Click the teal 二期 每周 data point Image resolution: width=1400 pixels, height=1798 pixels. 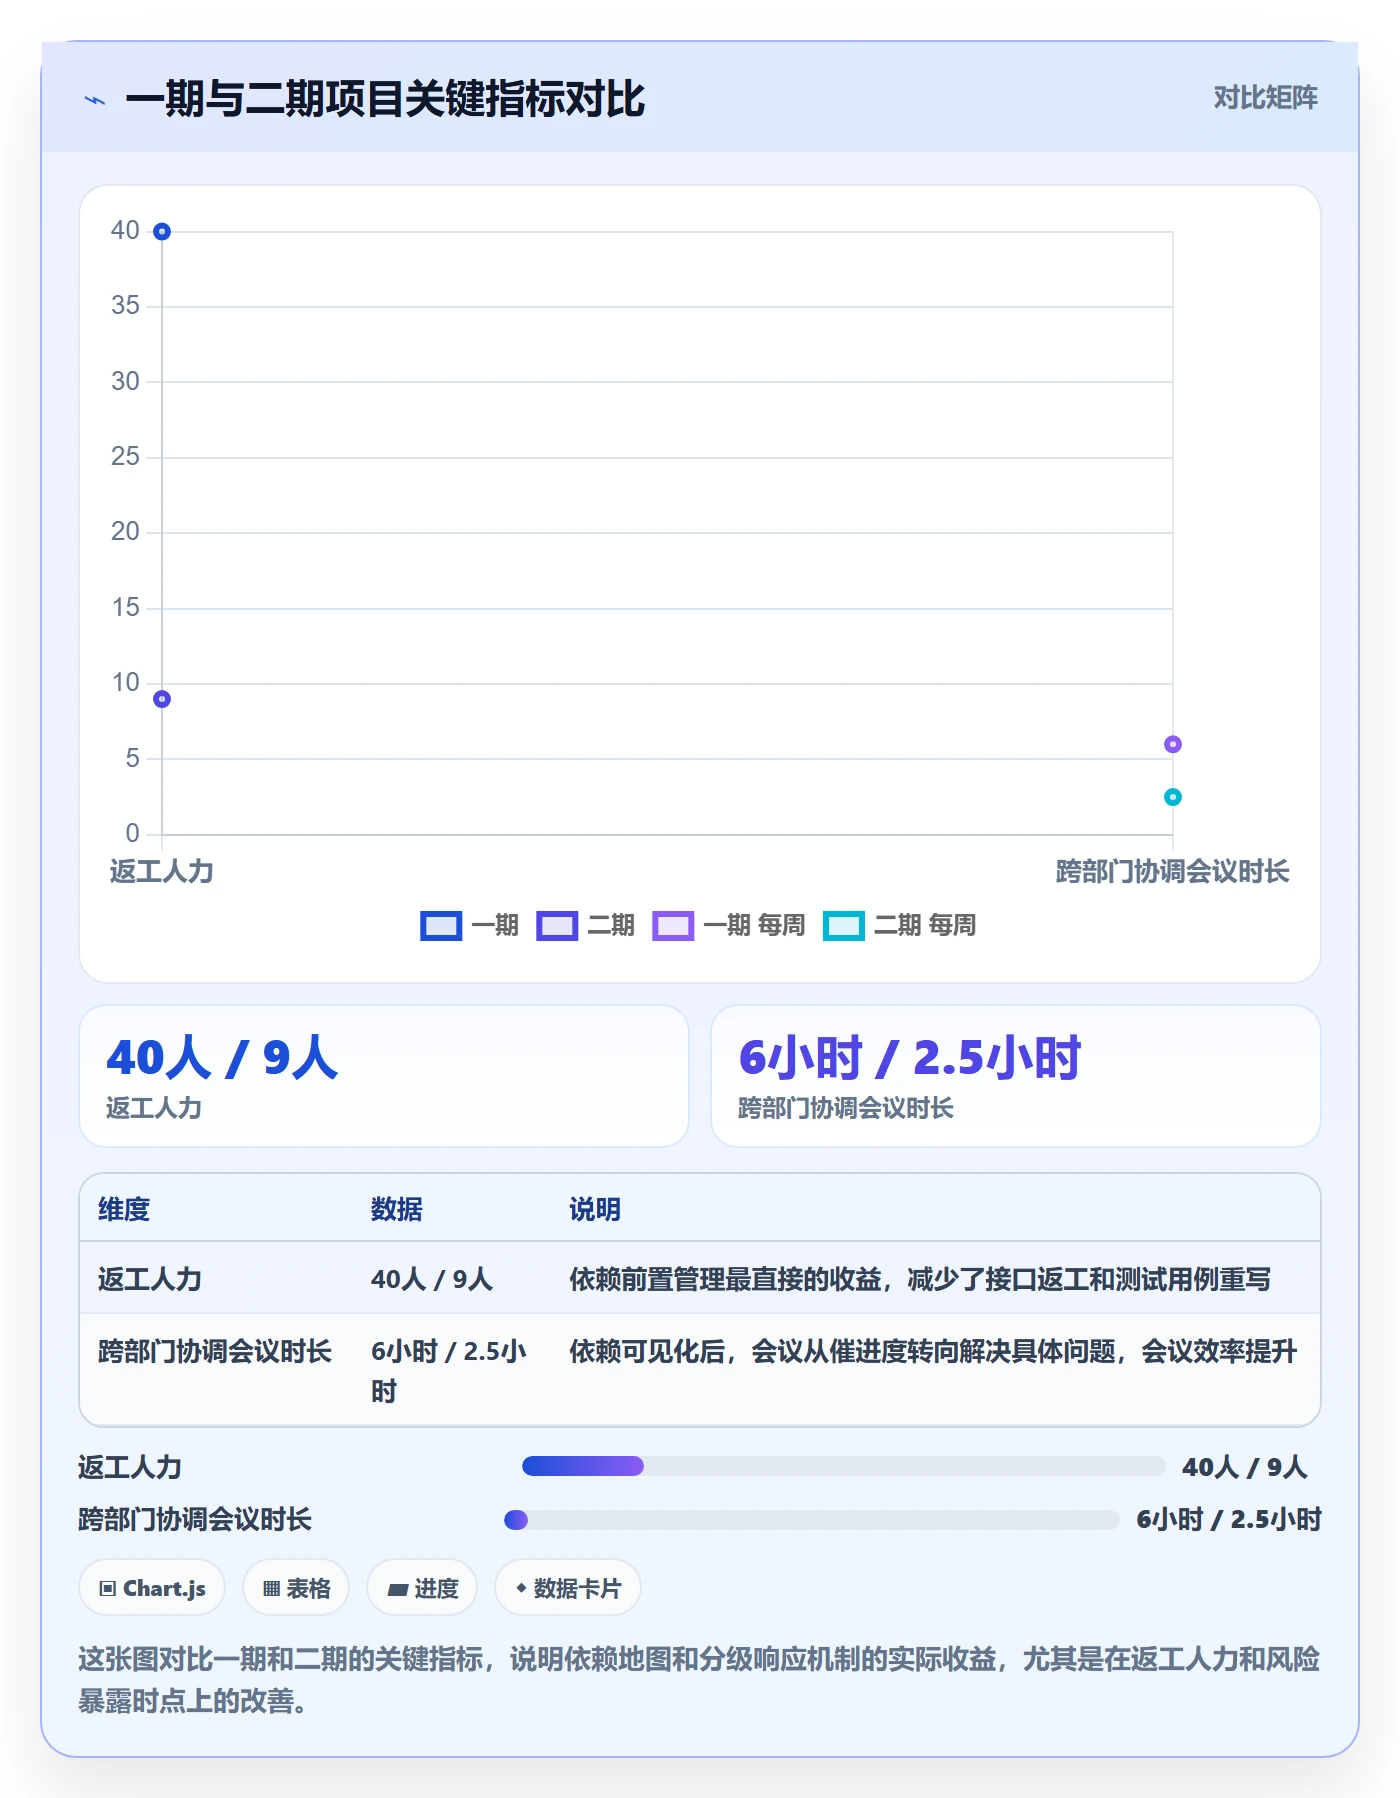click(1173, 797)
